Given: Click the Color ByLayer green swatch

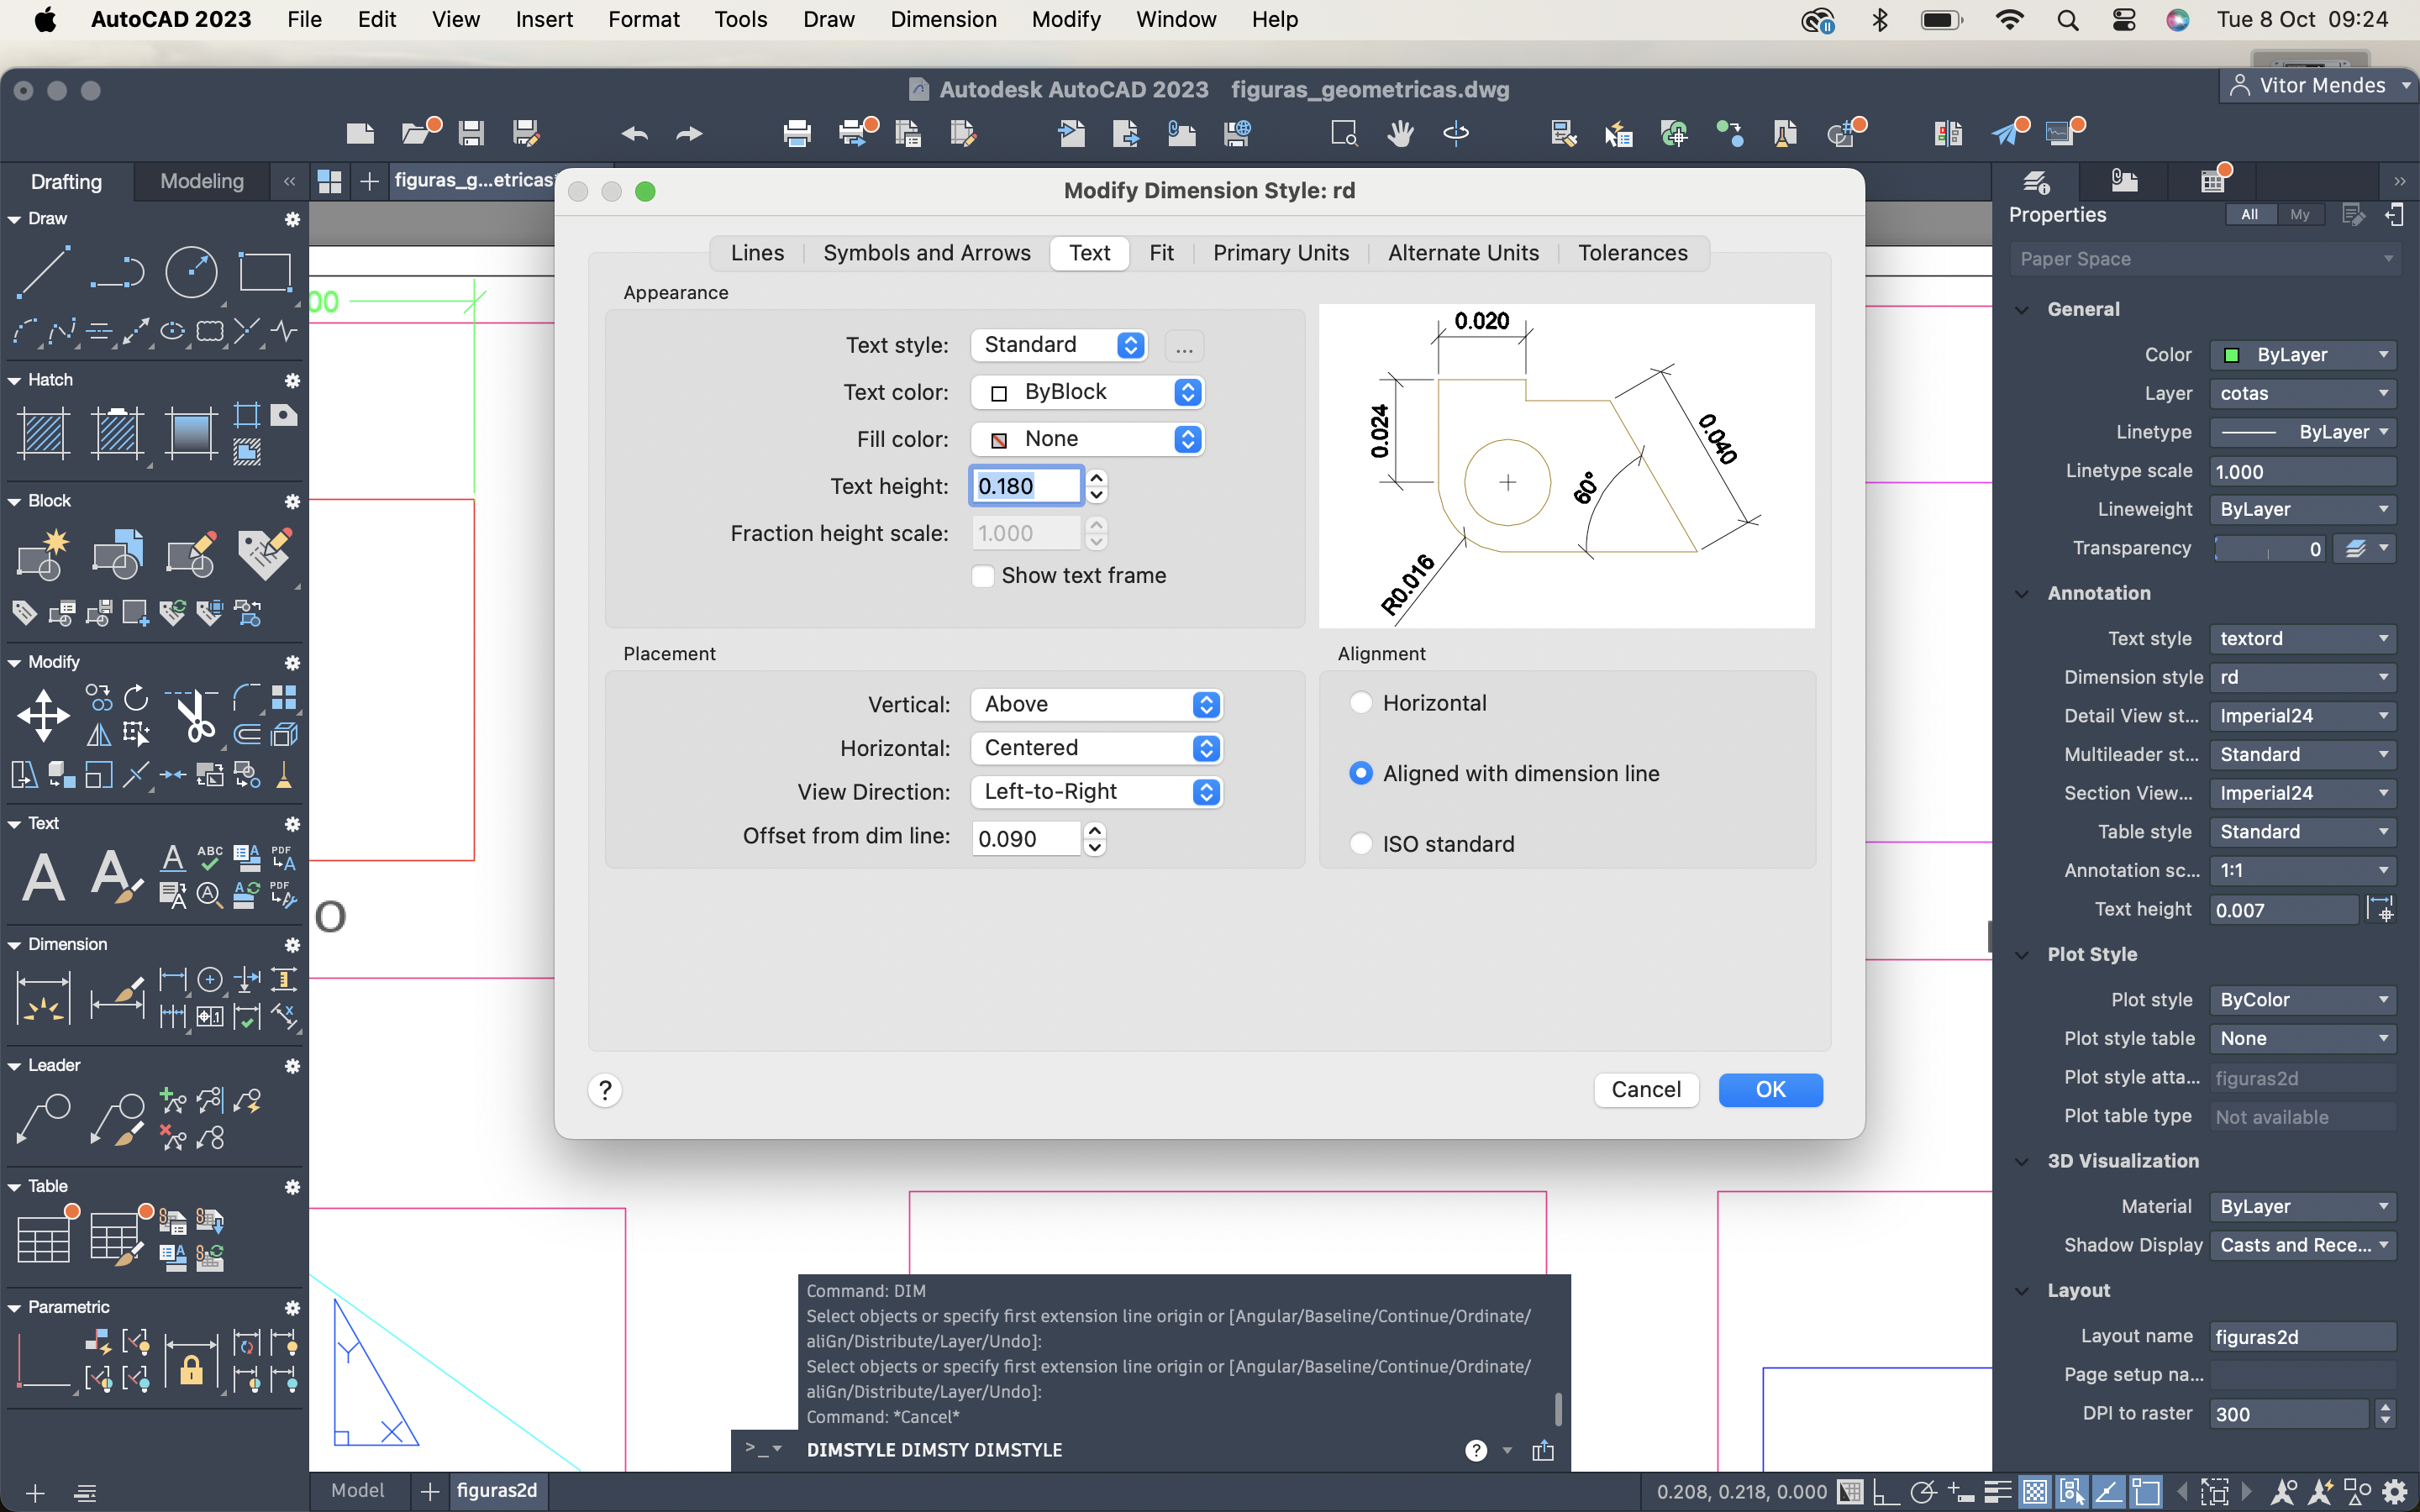Looking at the screenshot, I should (x=2231, y=356).
